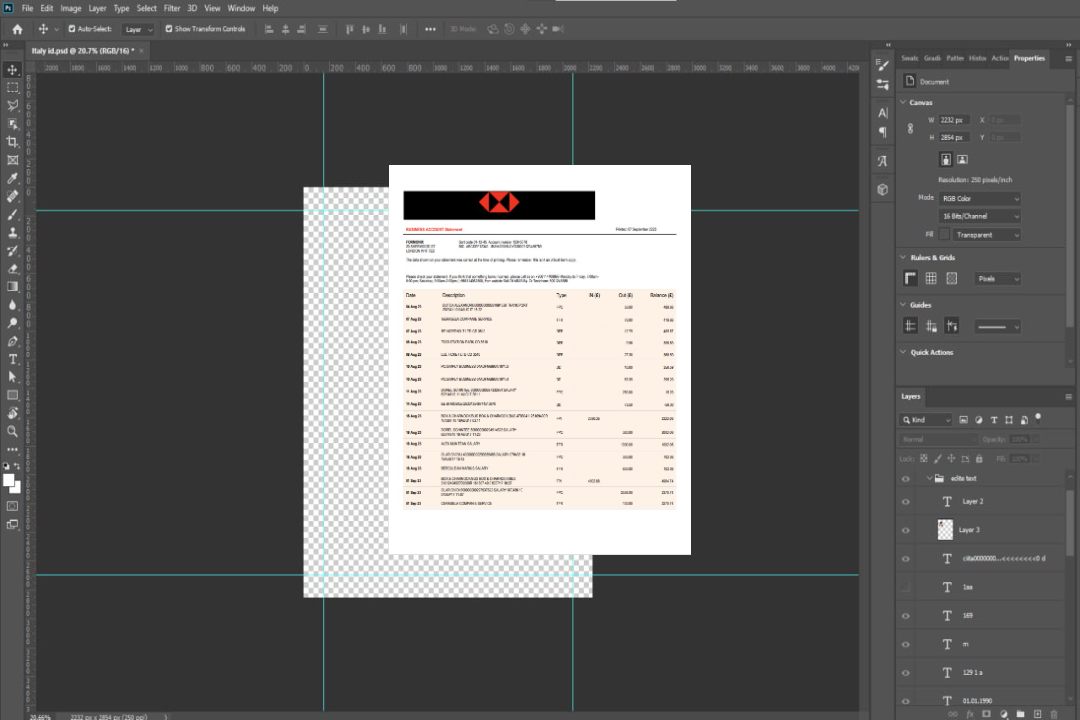
Task: Collapse the Rulers & Grids section
Action: 903,257
